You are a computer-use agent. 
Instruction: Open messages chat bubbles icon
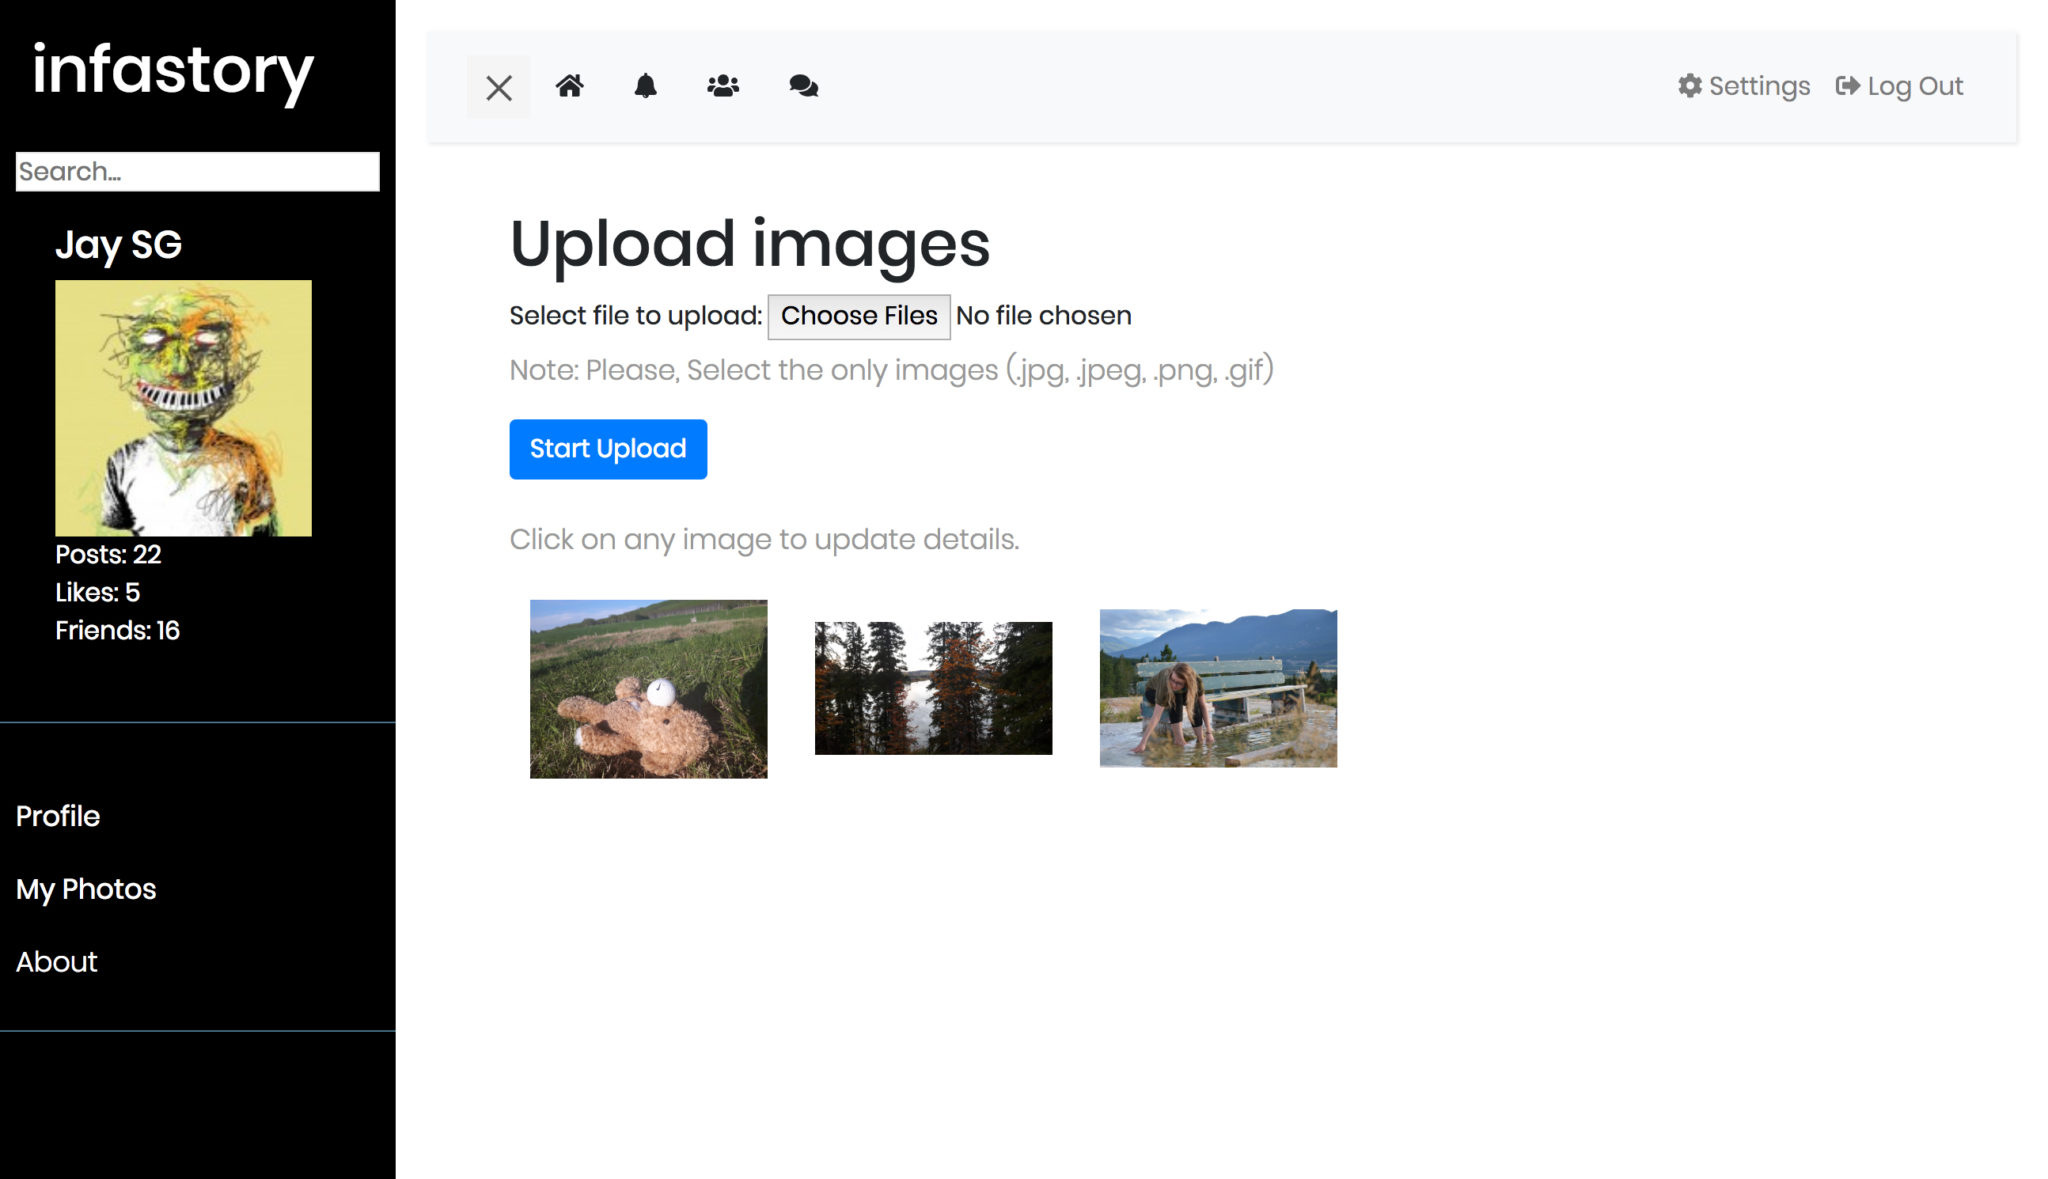pos(803,86)
